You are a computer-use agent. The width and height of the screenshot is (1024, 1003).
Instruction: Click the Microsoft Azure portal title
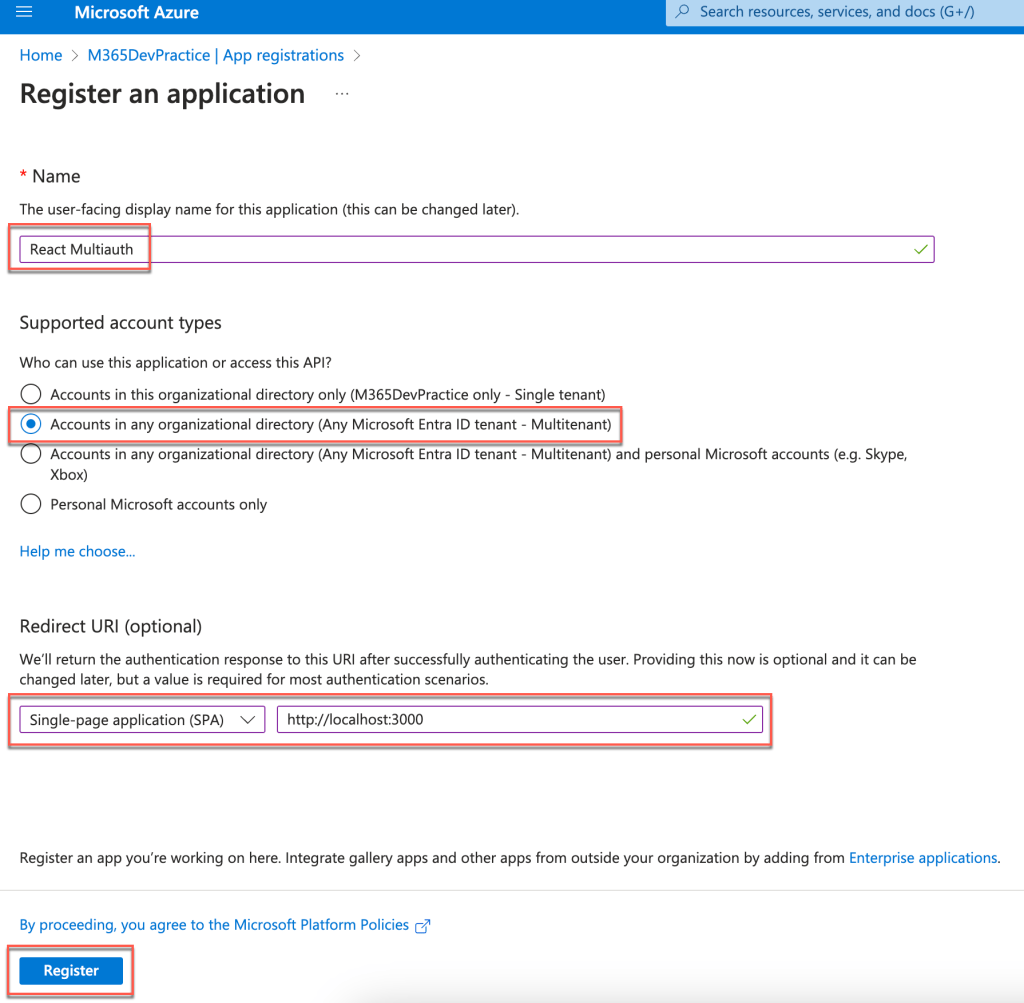pos(136,13)
